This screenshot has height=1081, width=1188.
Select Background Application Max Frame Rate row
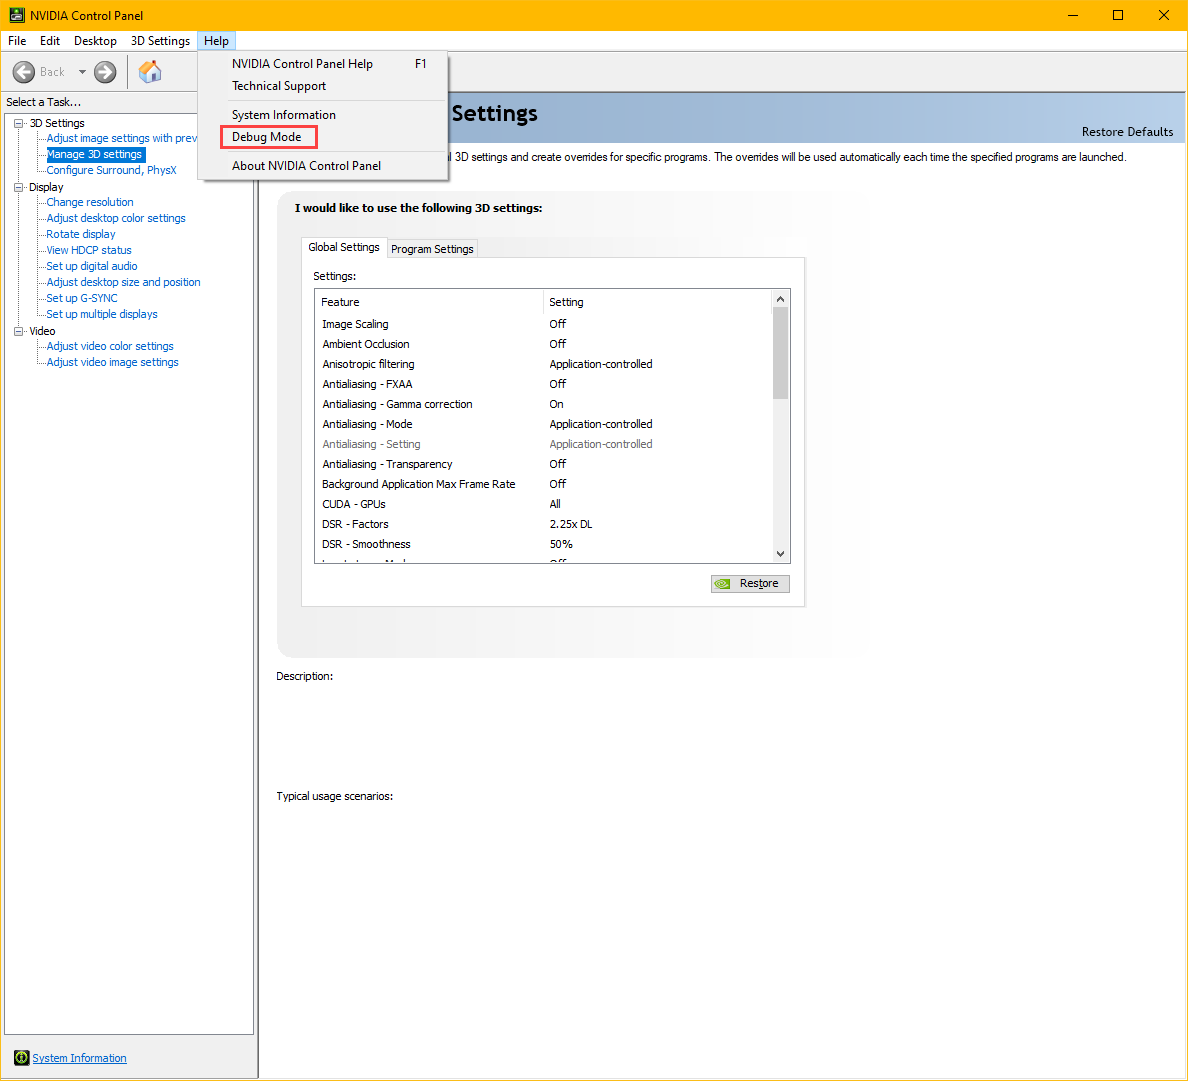click(543, 484)
